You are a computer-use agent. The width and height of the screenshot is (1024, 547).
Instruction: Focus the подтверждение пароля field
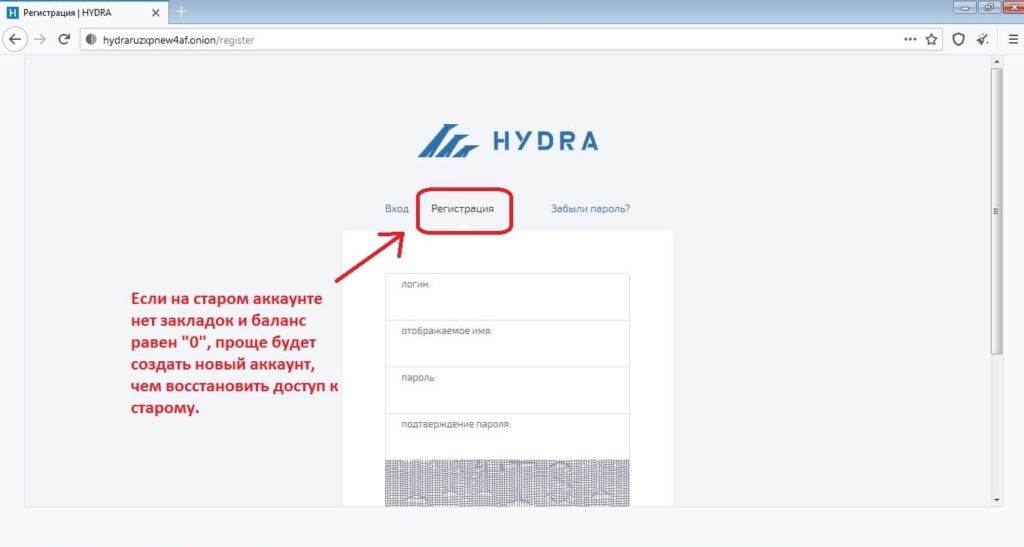(507, 437)
